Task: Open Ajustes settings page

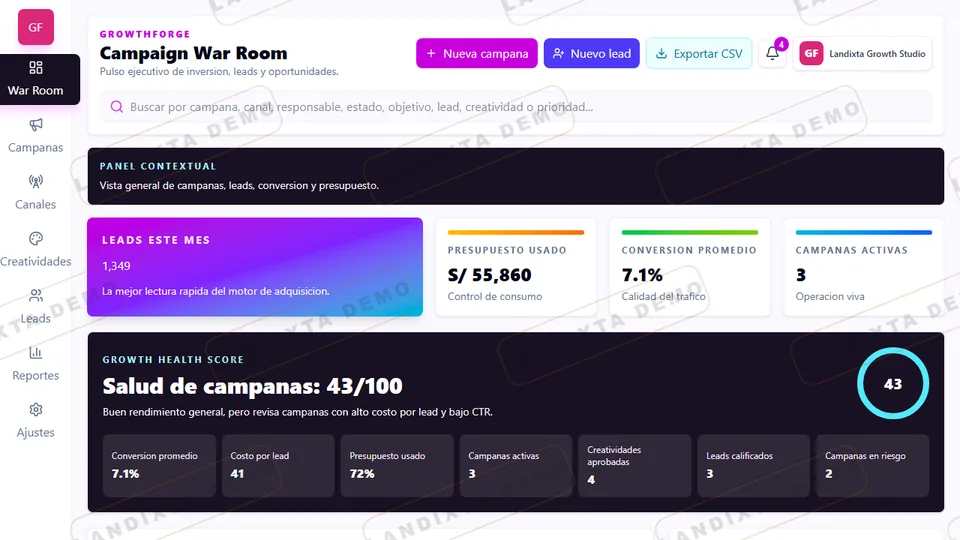Action: tap(36, 421)
